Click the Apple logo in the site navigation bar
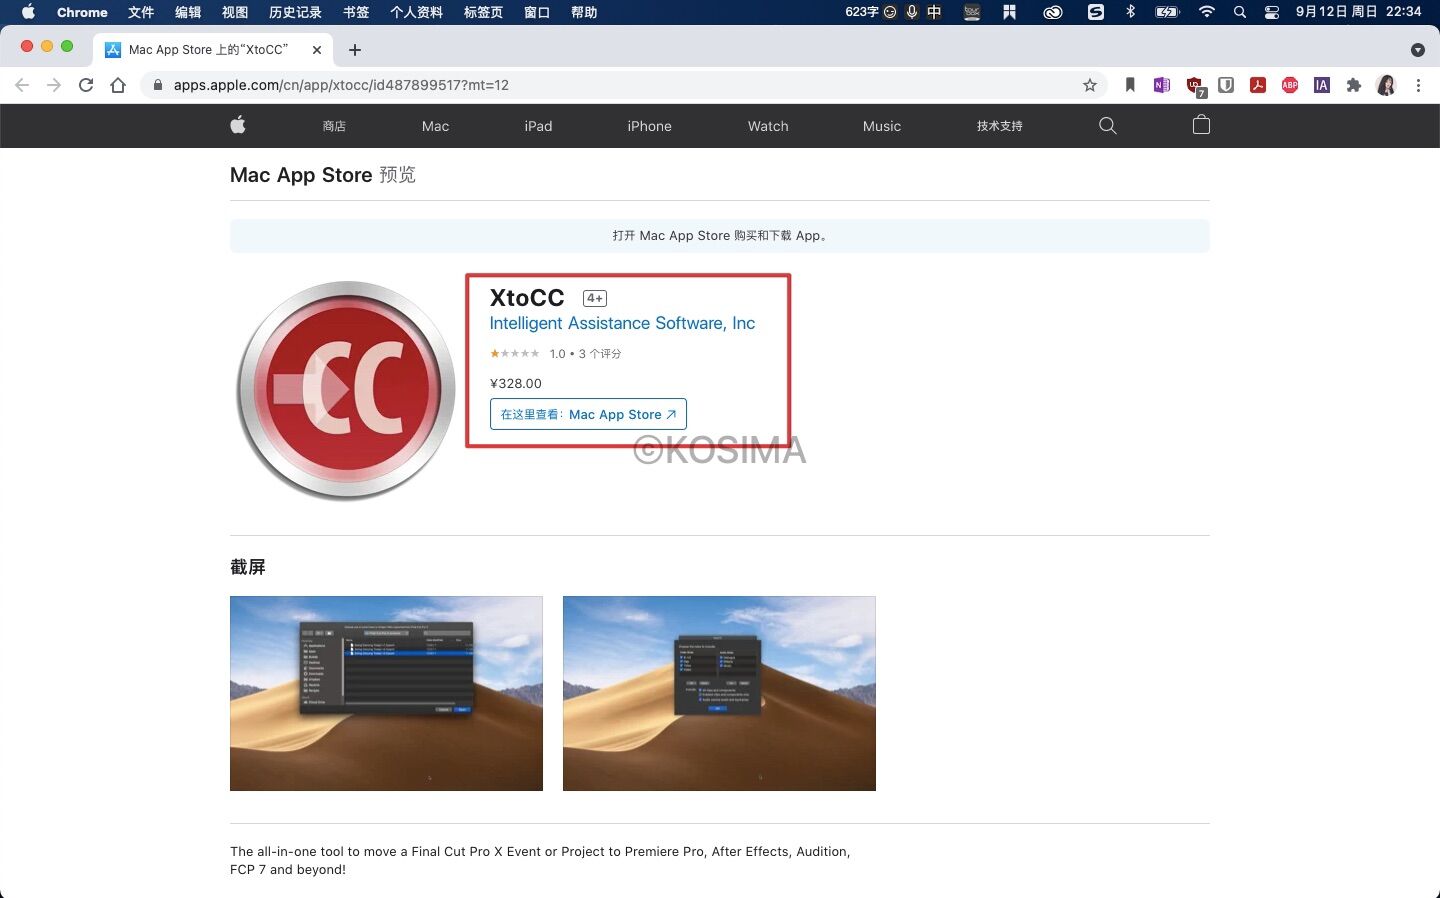 coord(238,125)
